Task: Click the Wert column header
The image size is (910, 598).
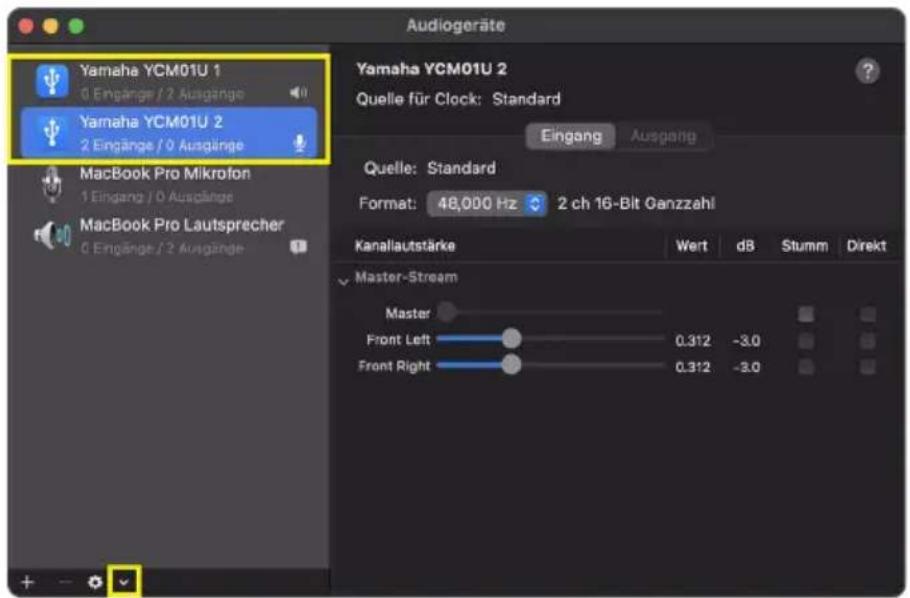Action: click(692, 246)
